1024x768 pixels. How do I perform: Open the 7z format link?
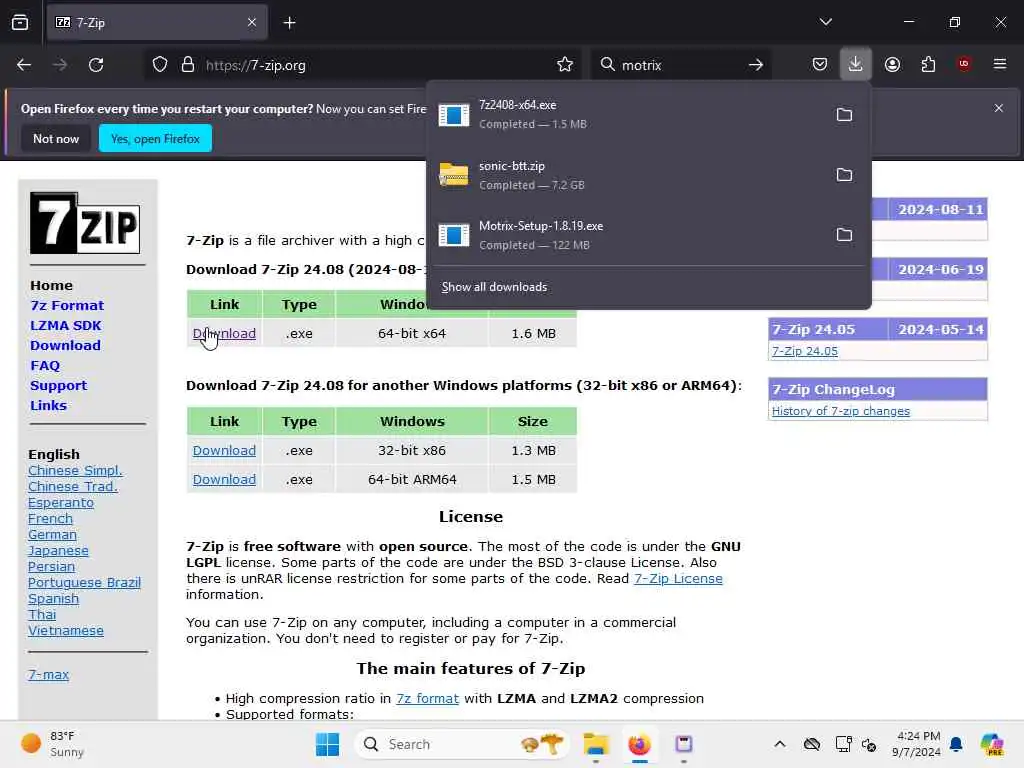427,699
